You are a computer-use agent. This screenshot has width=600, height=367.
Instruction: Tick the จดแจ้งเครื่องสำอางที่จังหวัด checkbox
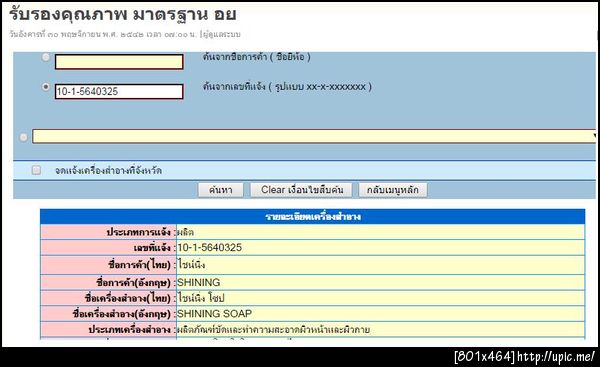[36, 170]
